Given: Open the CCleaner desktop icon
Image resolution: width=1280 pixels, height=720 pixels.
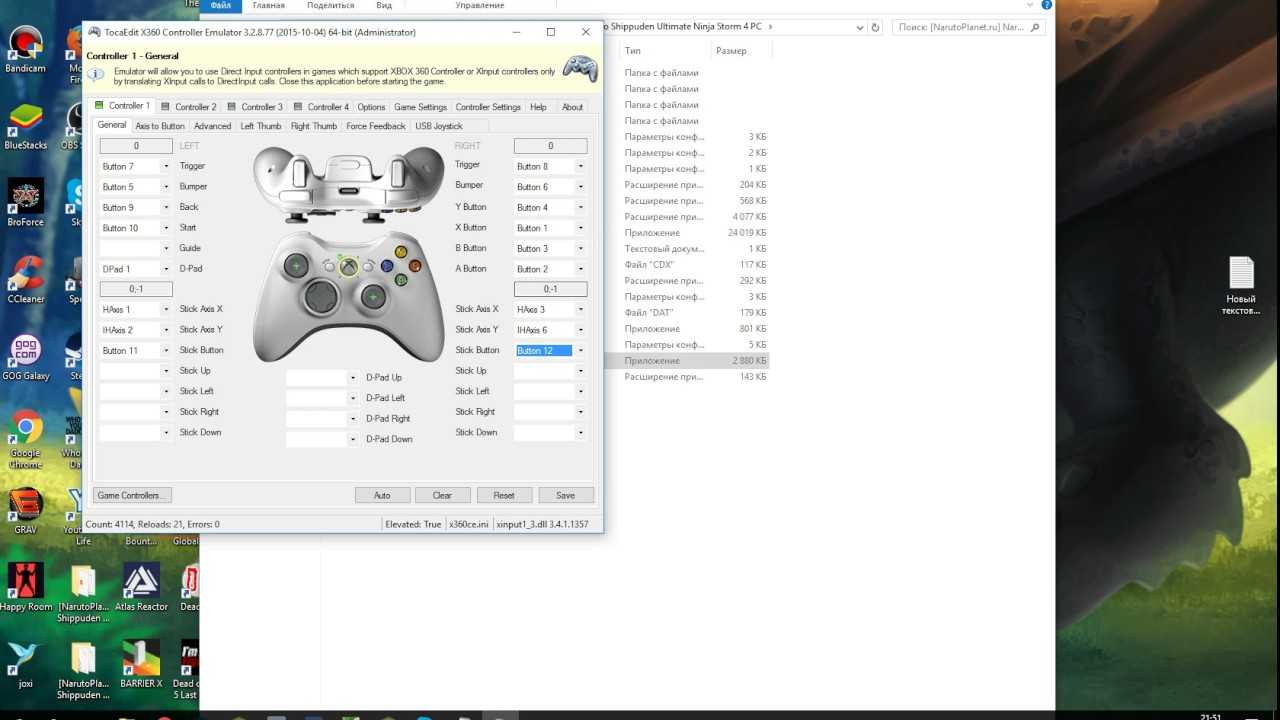Looking at the screenshot, I should [x=25, y=280].
